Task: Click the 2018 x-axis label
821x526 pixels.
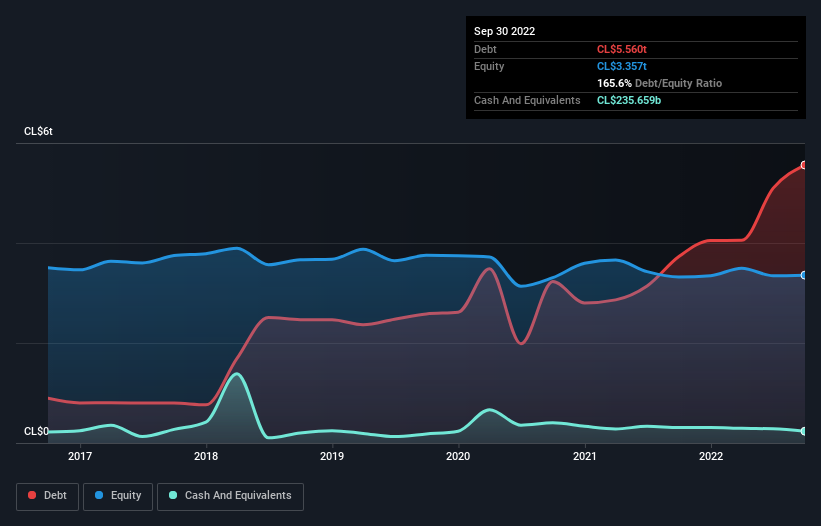Action: click(206, 456)
